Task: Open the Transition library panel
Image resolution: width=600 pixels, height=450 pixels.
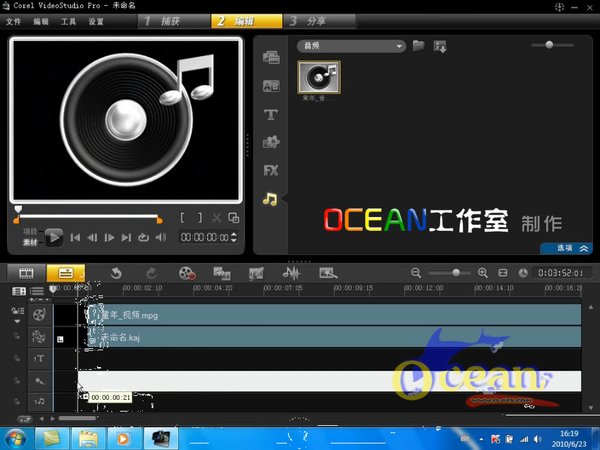Action: [x=270, y=87]
